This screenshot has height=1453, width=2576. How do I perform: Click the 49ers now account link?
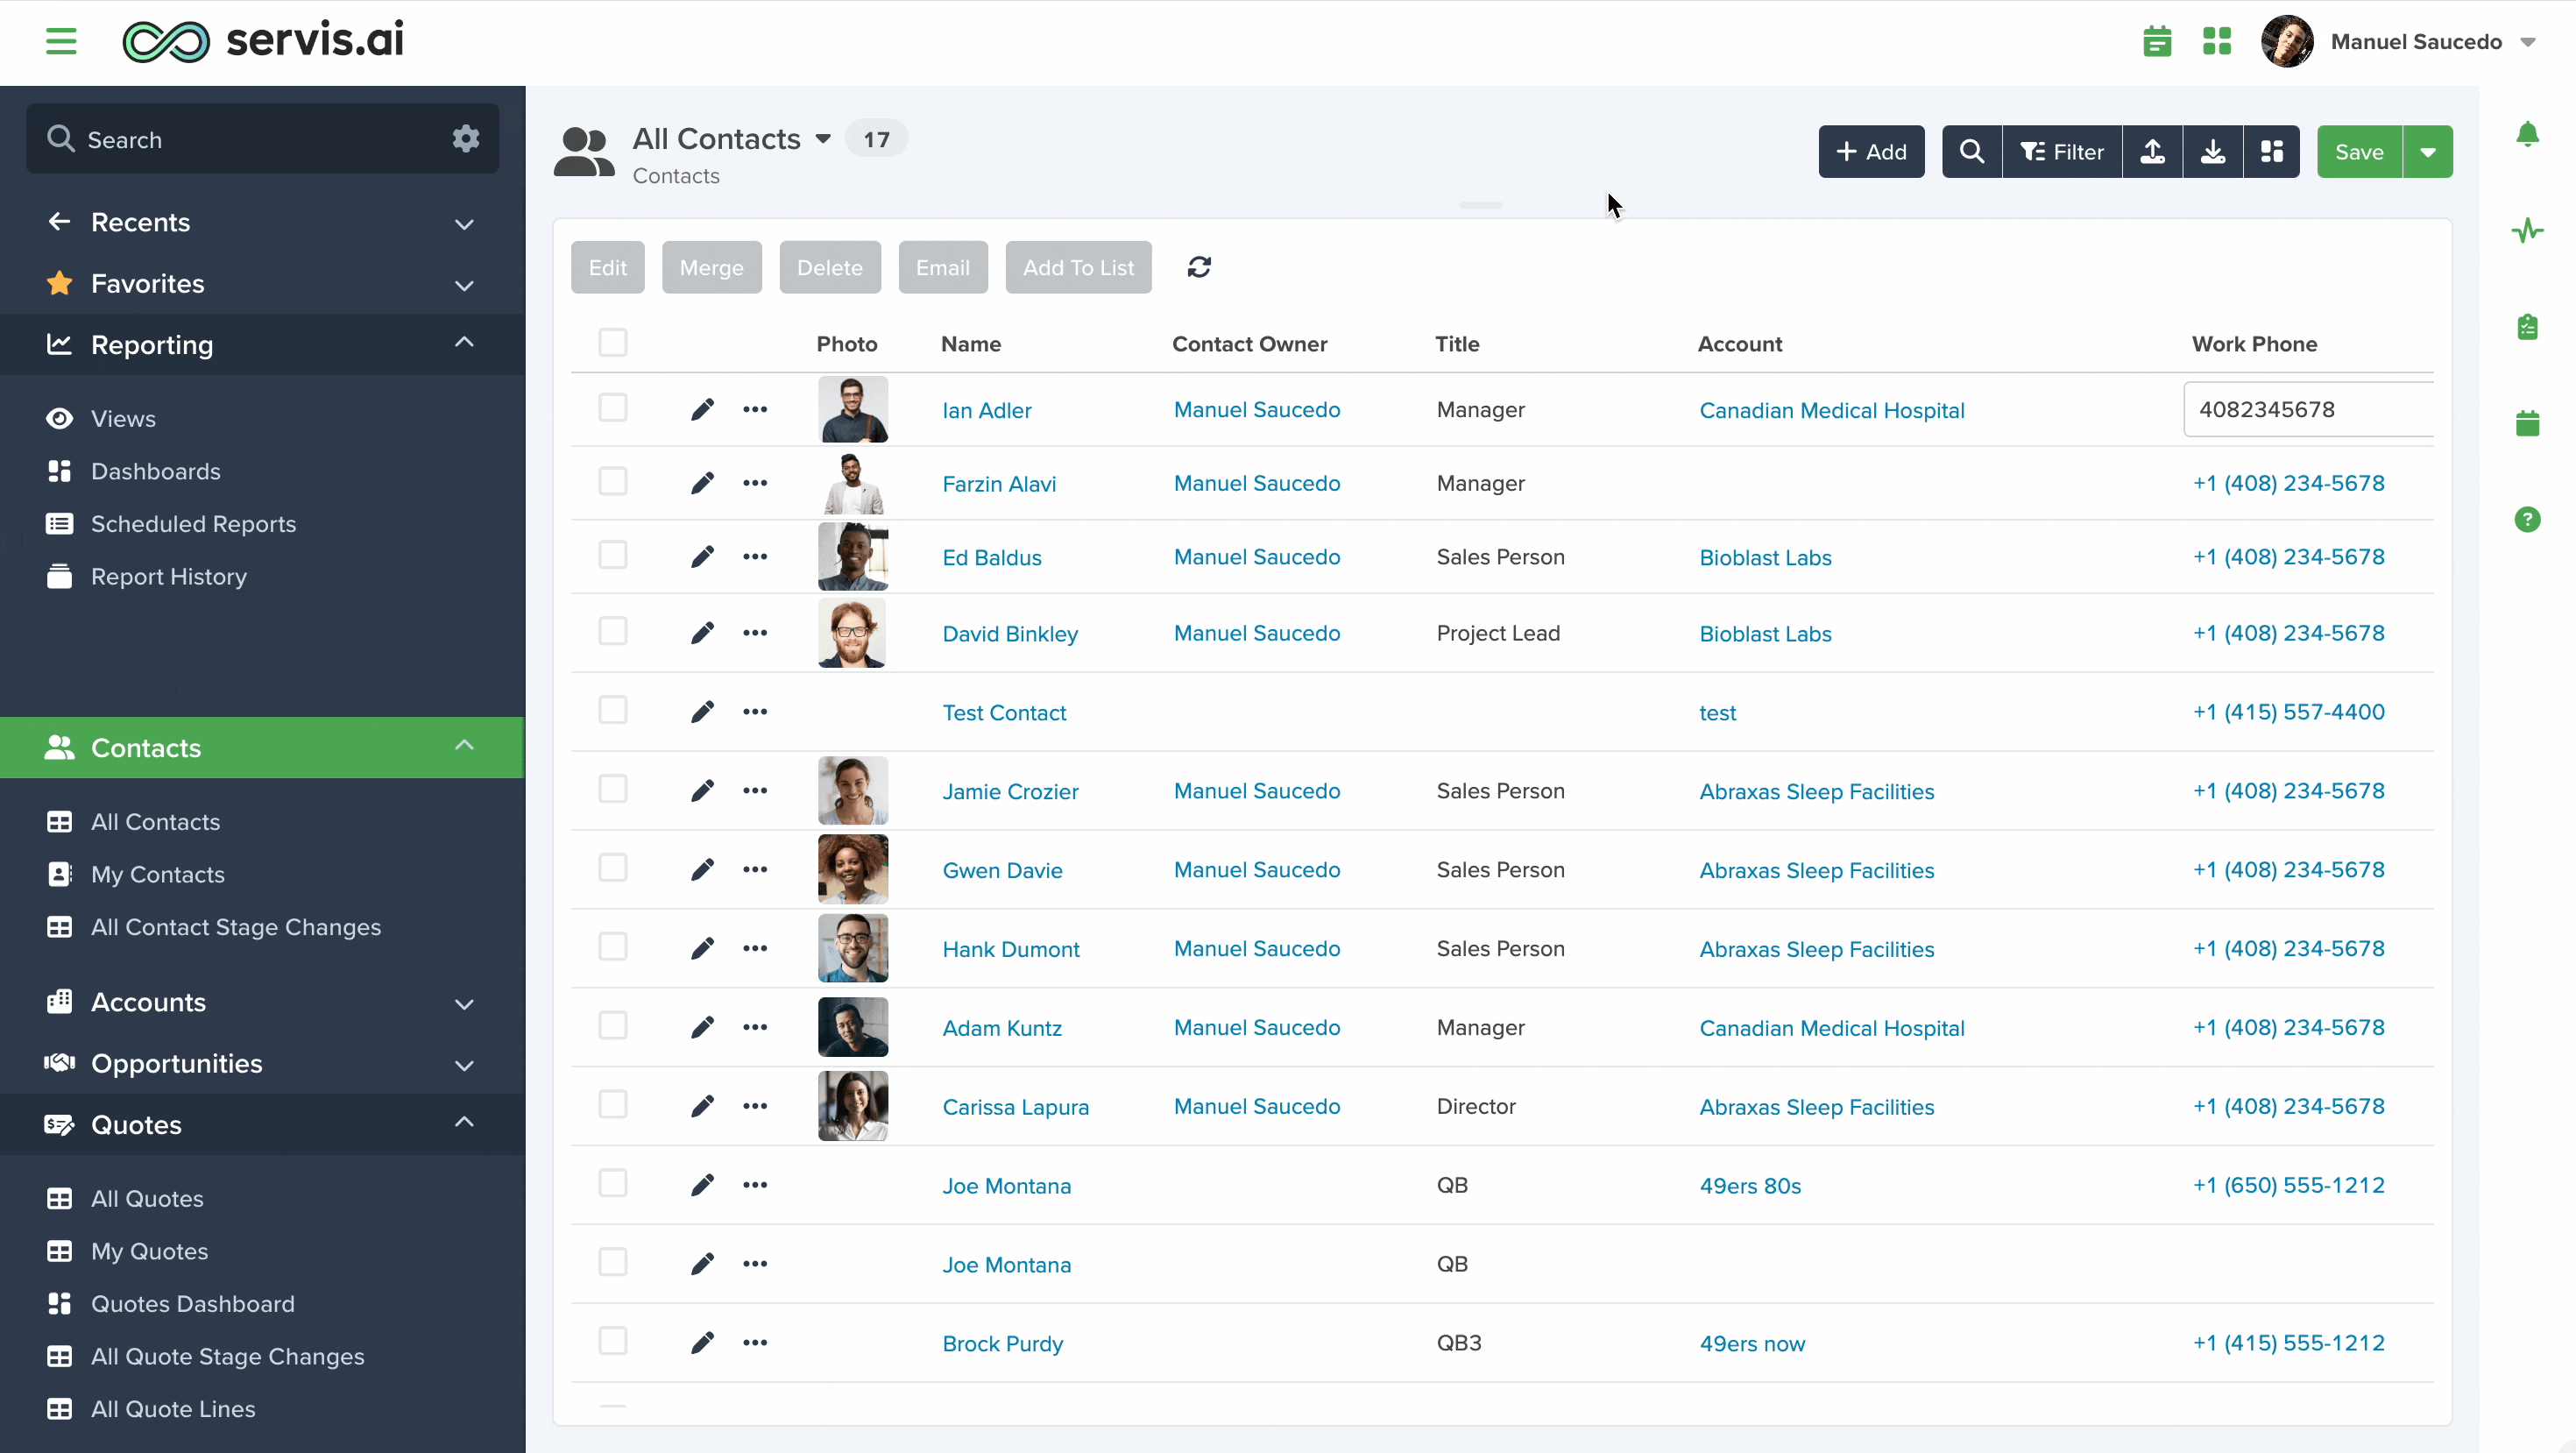(1752, 1344)
